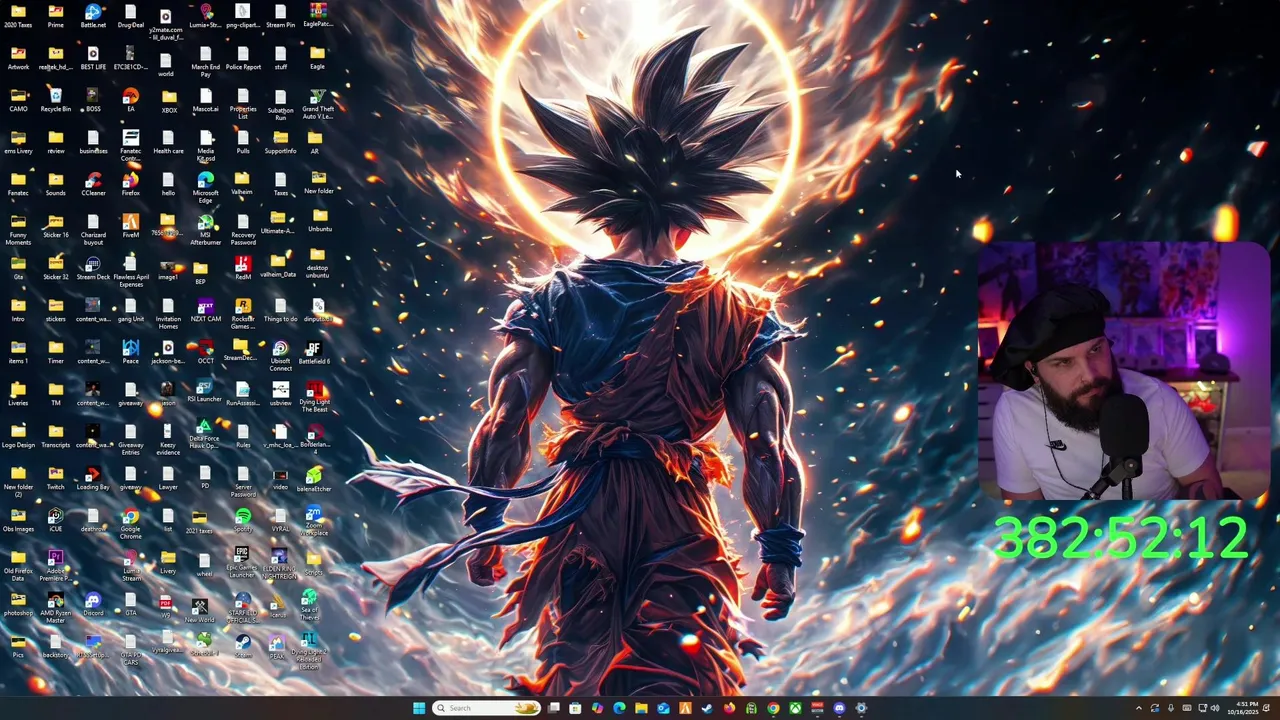Select the Police Report file
Image resolution: width=1280 pixels, height=720 pixels.
point(243,59)
